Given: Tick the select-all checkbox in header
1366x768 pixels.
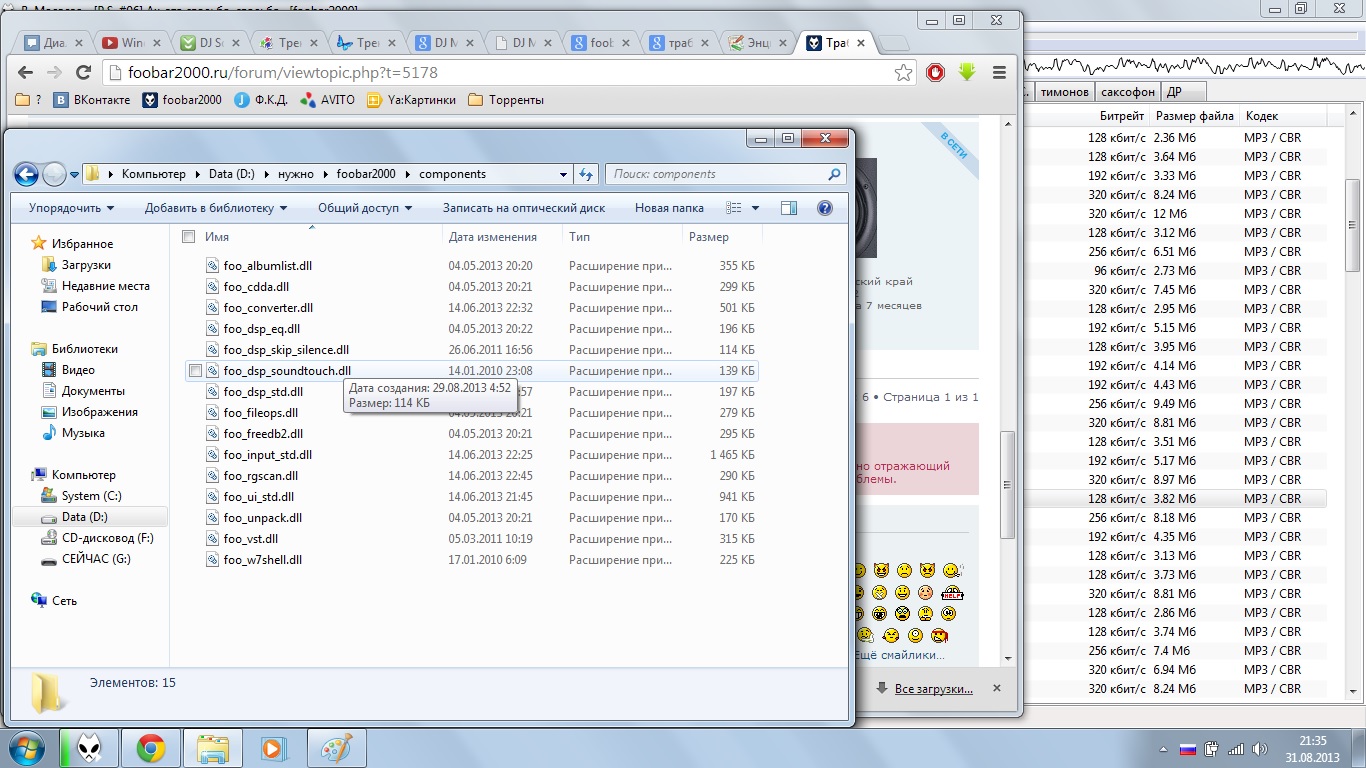Looking at the screenshot, I should coord(188,237).
